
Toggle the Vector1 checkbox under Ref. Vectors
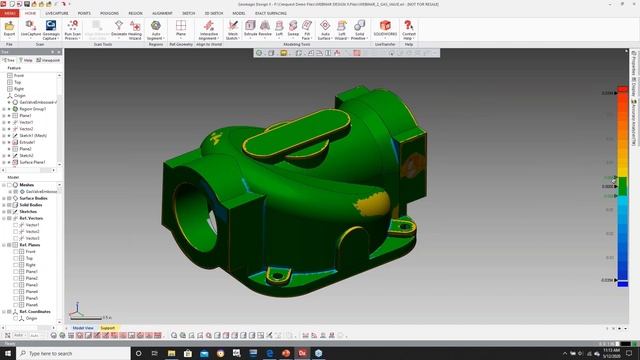(16, 225)
